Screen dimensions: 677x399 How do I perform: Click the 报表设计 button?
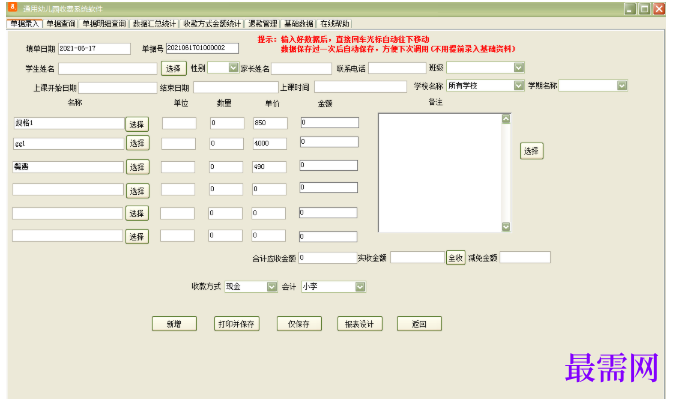coord(360,324)
